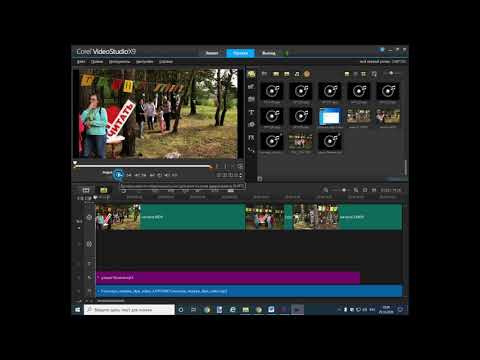Open the Файл menu
This screenshot has width=480, height=360.
pos(81,62)
